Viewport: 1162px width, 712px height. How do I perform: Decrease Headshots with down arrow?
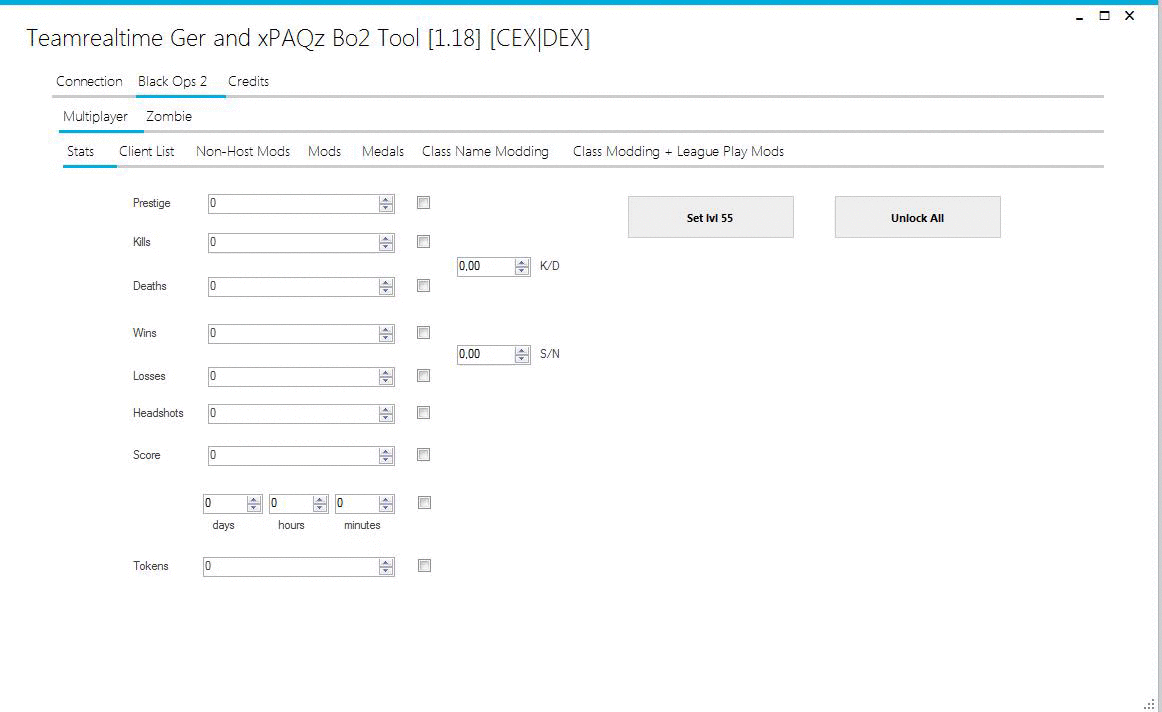385,418
